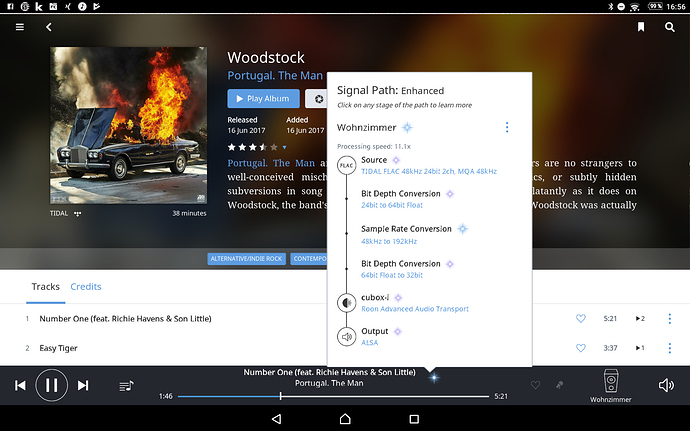Open more options for Number One track
Screen dimensions: 690x431
point(669,318)
